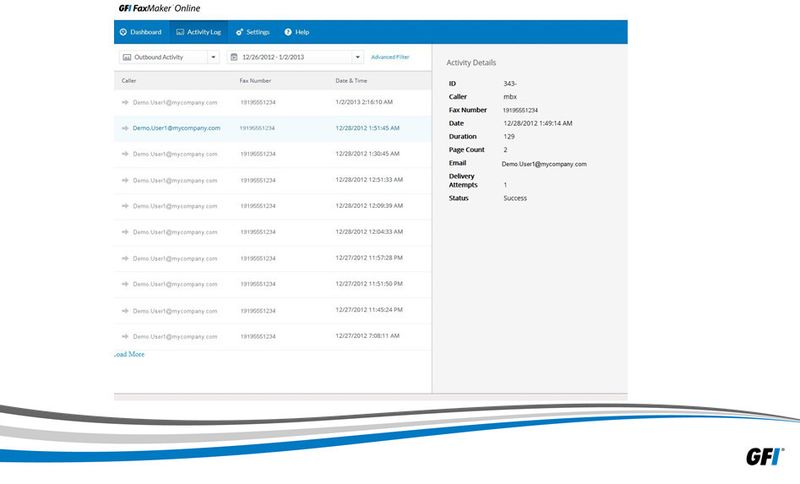Select the entry dated 12/28/2012 12:04:33 AM
800x484 pixels.
tap(273, 232)
